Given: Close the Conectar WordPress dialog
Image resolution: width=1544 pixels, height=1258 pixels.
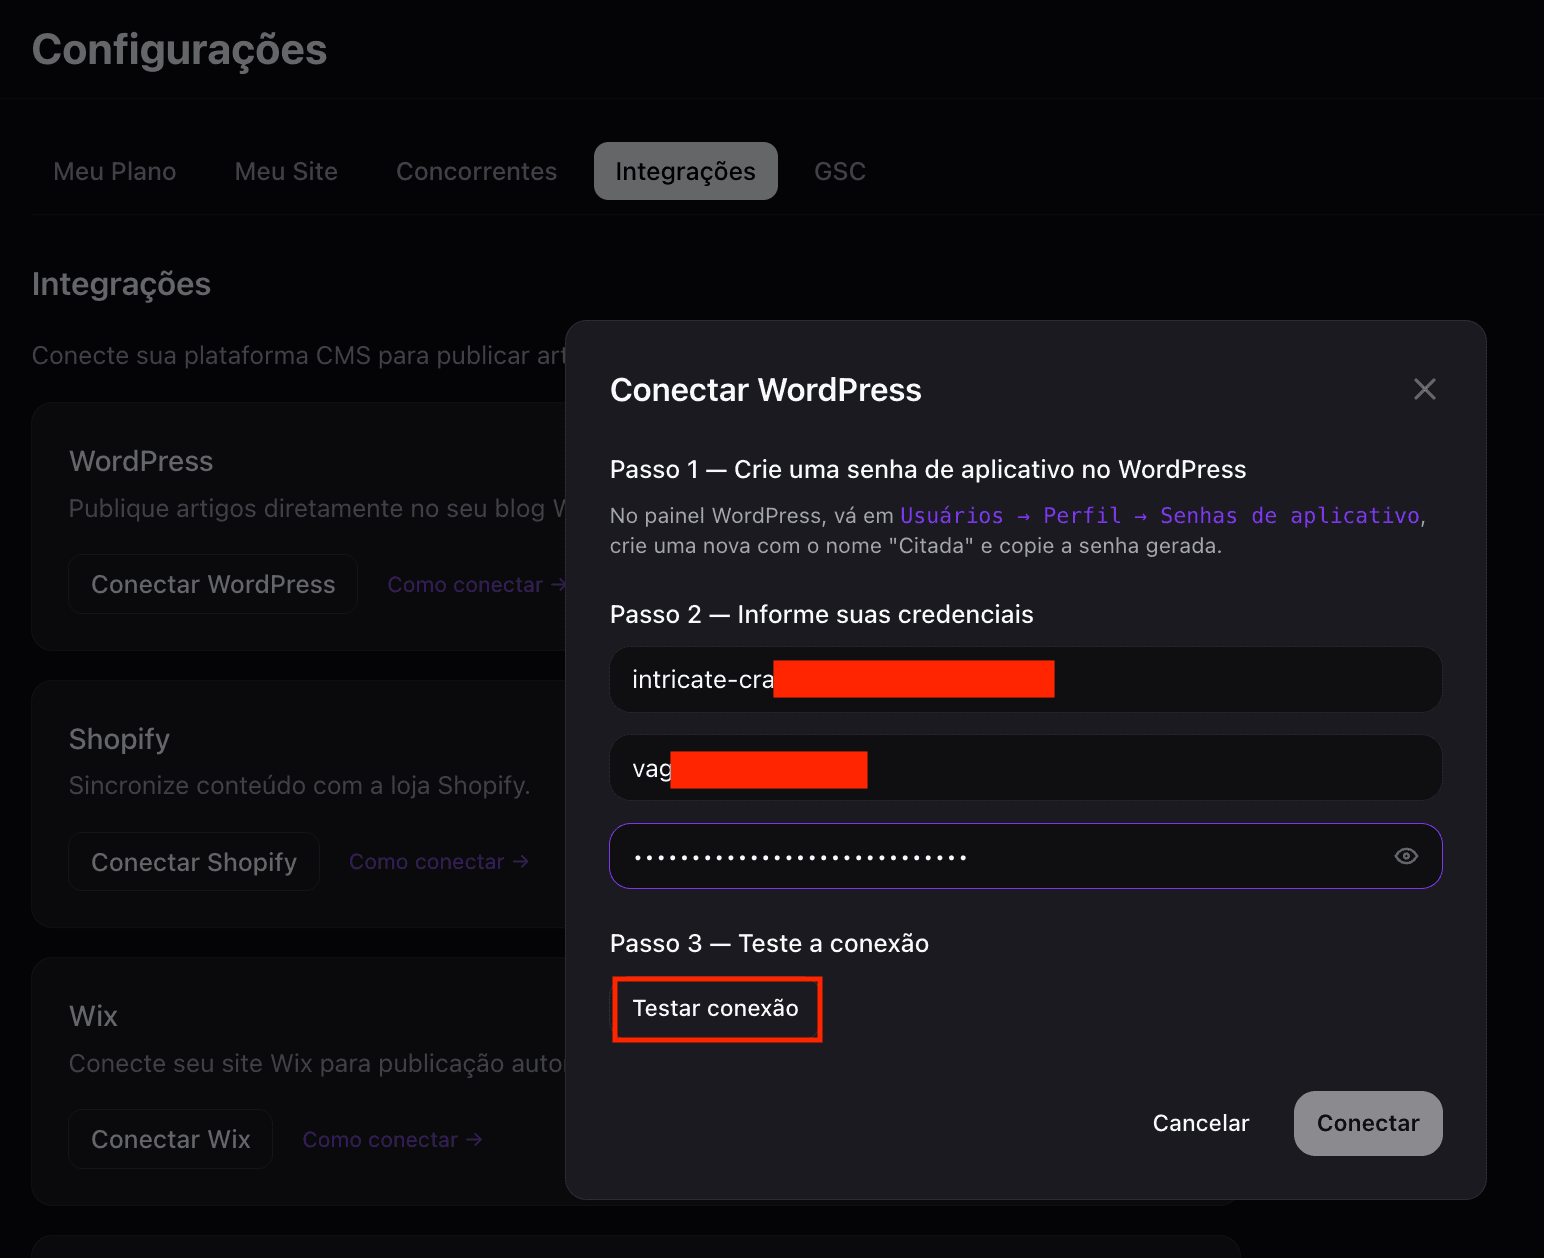Looking at the screenshot, I should click(x=1425, y=389).
